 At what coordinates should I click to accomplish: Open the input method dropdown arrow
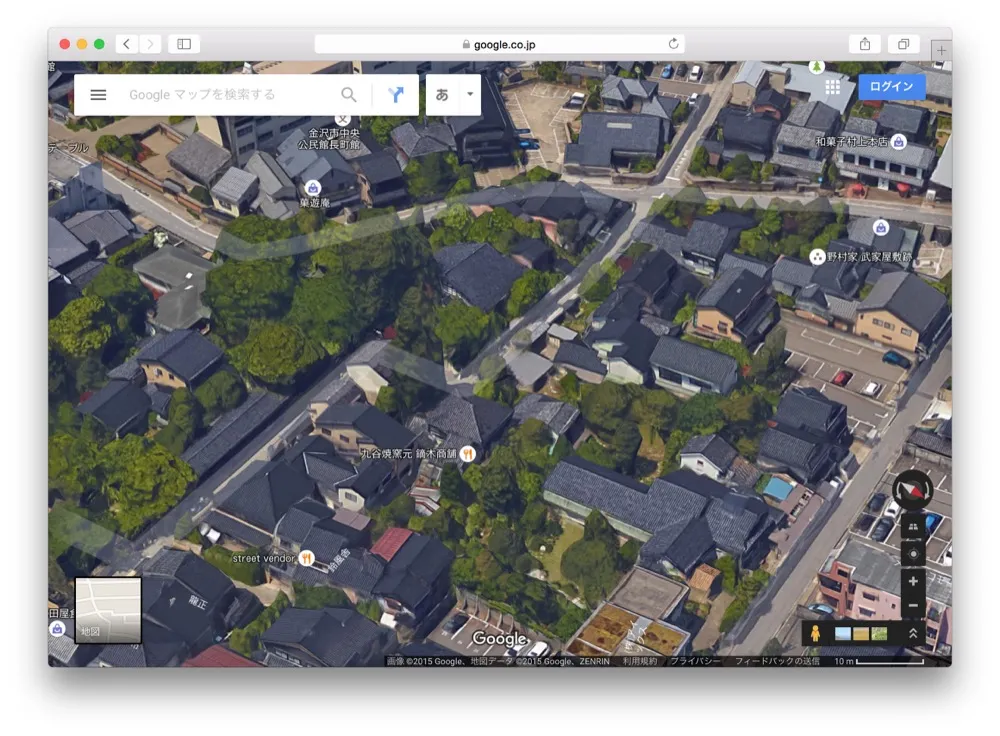(469, 95)
